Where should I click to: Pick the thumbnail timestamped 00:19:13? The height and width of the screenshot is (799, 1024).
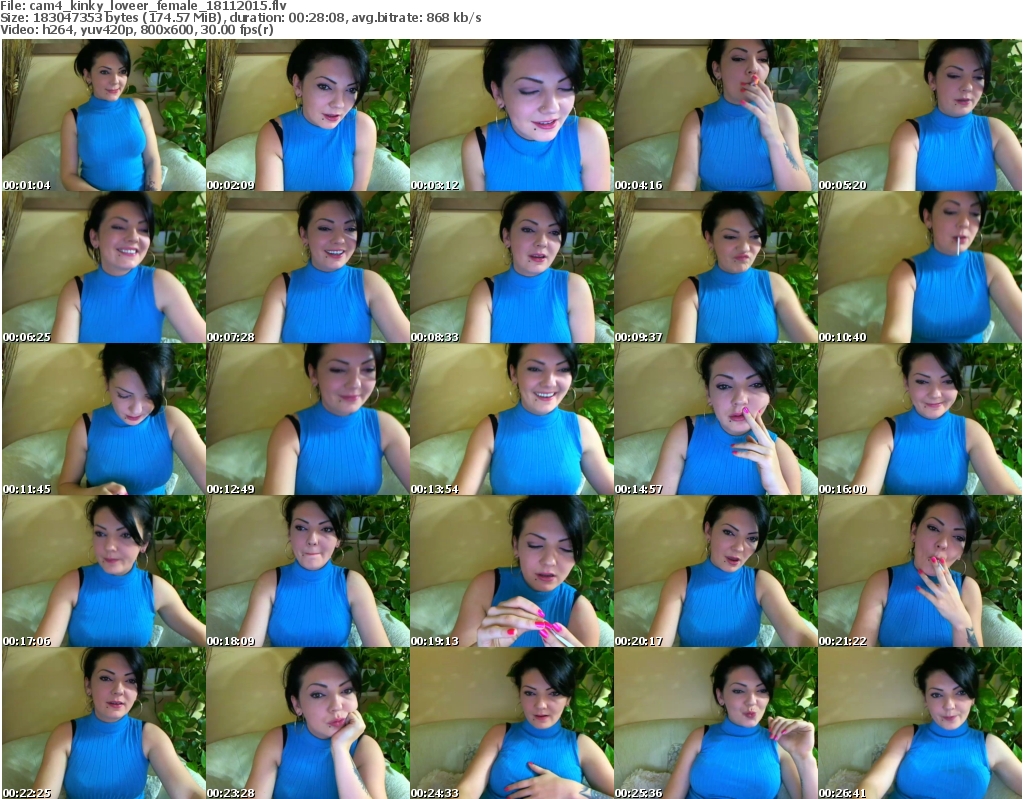(512, 572)
